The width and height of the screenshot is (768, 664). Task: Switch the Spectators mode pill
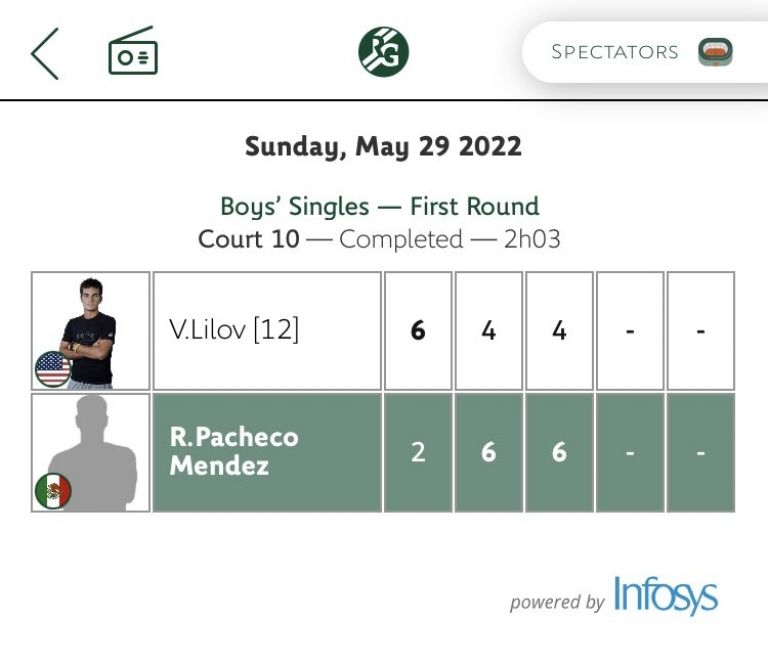click(x=645, y=52)
